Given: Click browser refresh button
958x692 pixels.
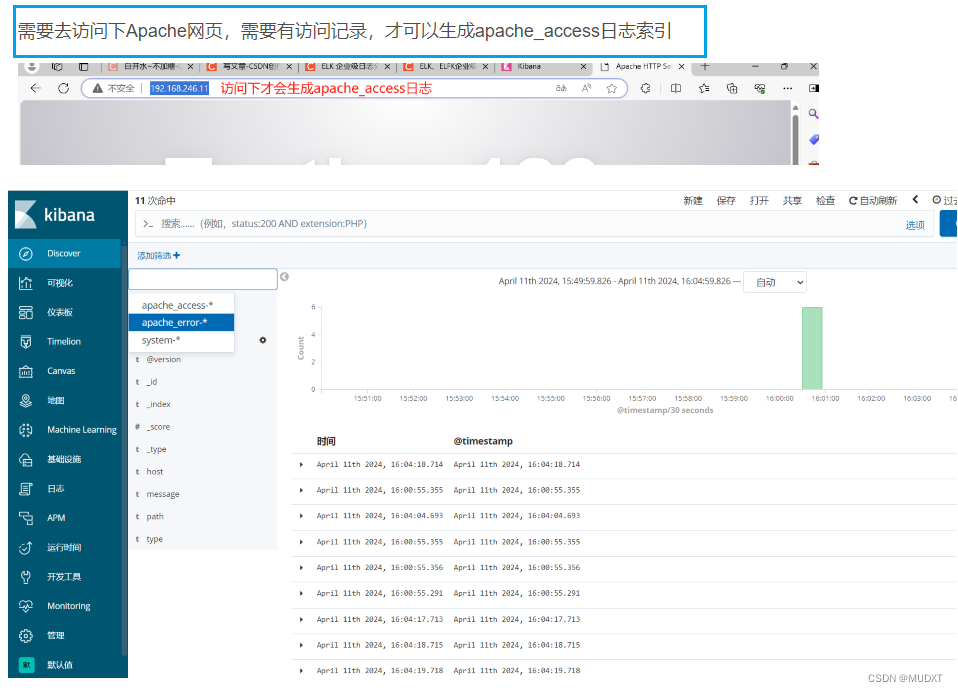Looking at the screenshot, I should pyautogui.click(x=64, y=89).
